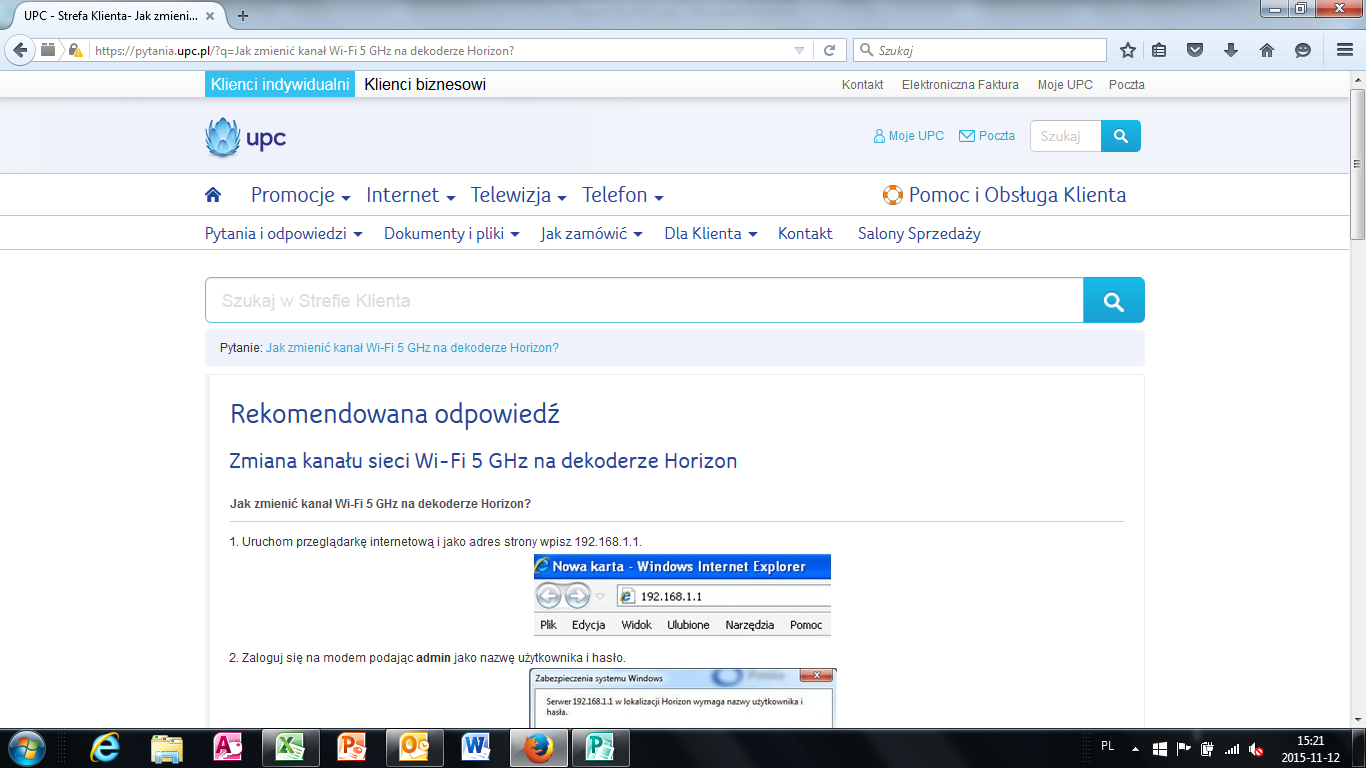This screenshot has width=1366, height=768.
Task: Click the PL language indicator
Action: pos(1107,746)
